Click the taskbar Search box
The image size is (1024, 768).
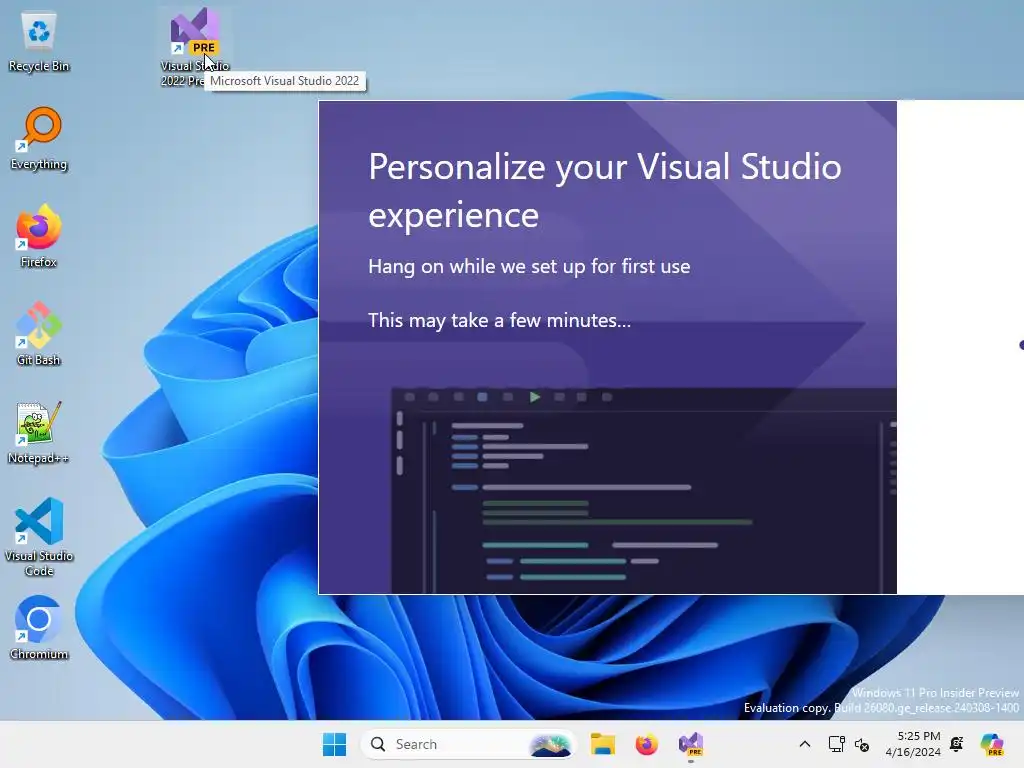point(468,744)
